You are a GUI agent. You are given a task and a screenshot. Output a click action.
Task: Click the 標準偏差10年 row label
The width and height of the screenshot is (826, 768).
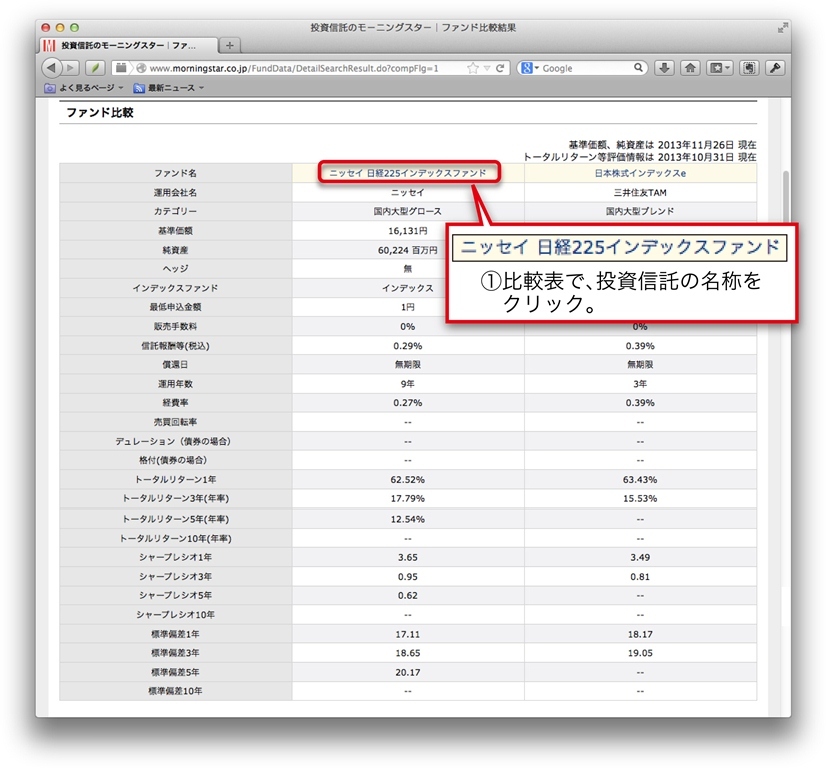(175, 691)
